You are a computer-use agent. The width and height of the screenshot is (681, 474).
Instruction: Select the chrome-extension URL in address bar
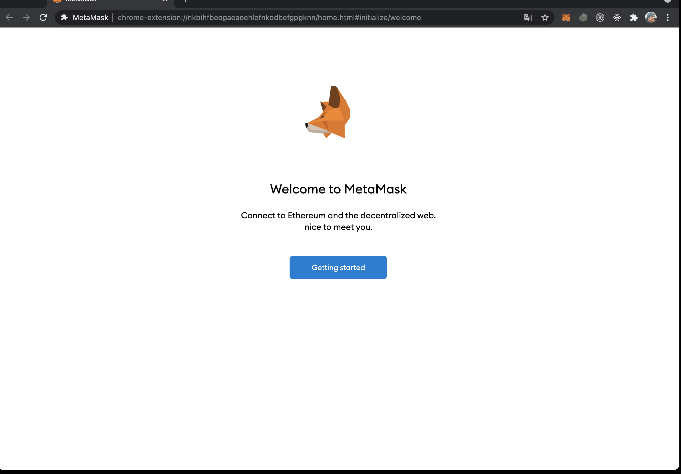pos(269,17)
